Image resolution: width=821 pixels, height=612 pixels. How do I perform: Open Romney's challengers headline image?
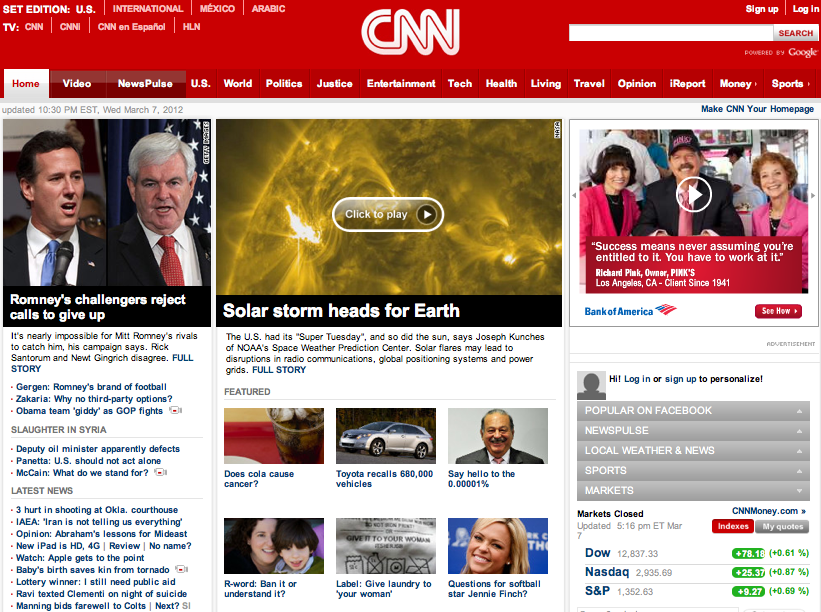pyautogui.click(x=107, y=203)
